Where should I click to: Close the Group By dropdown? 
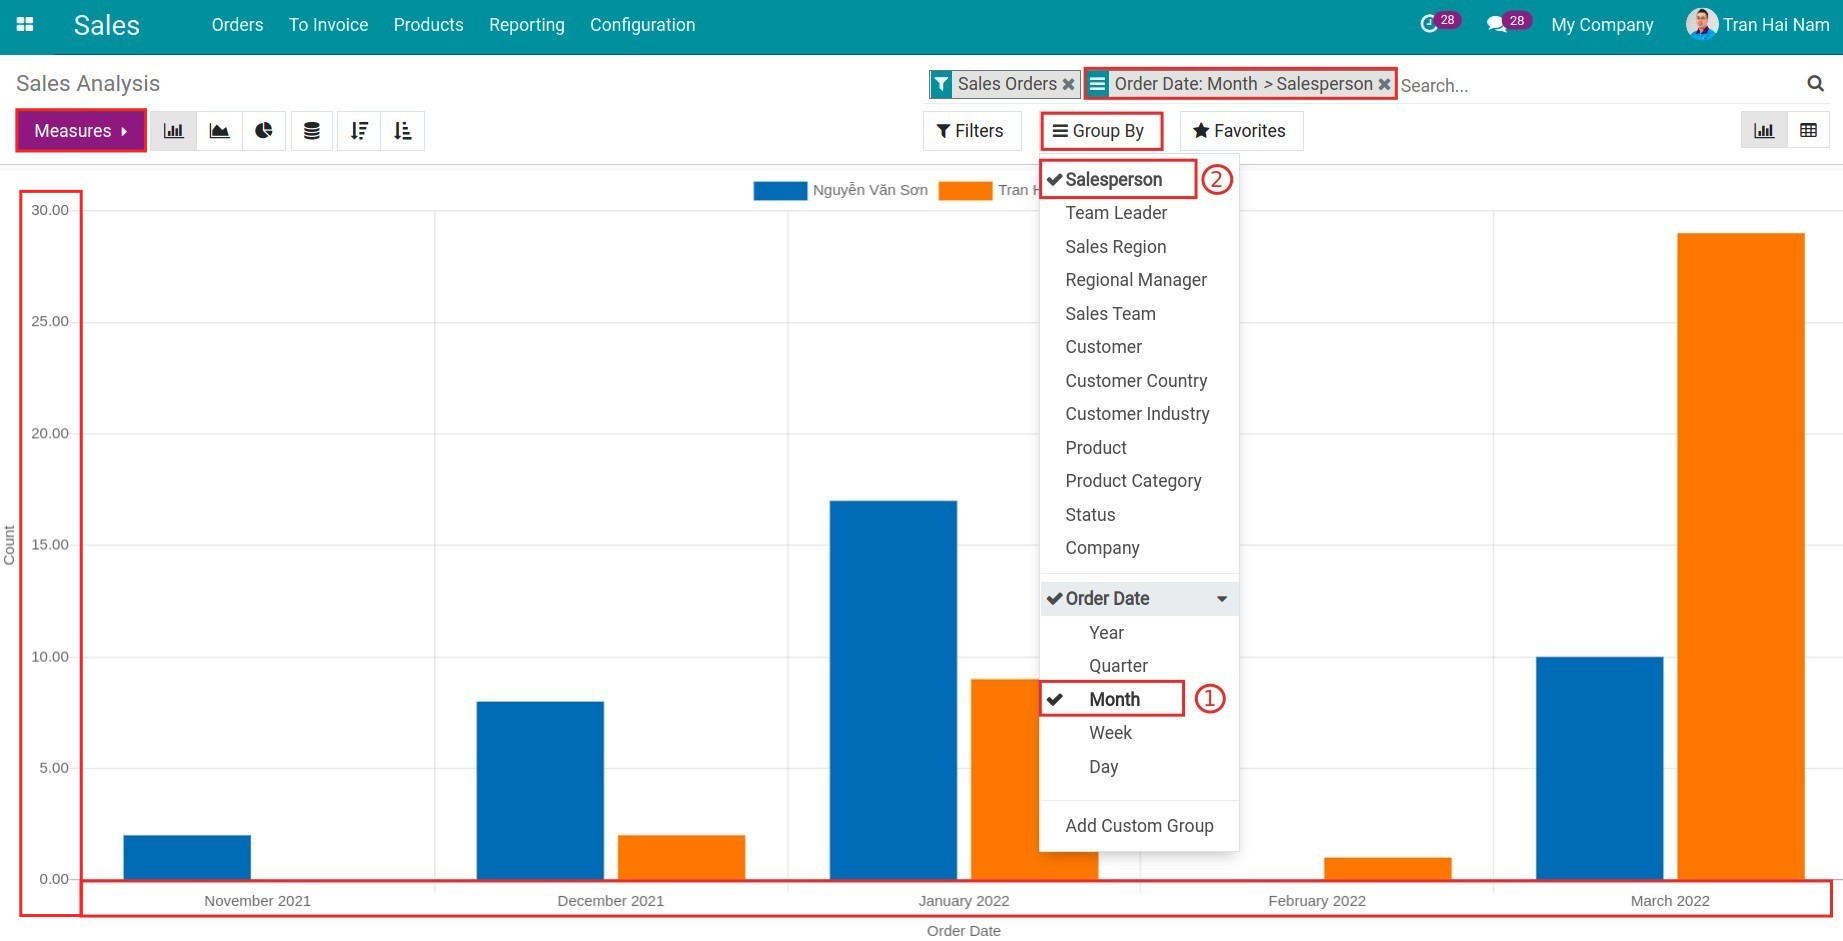pos(1100,131)
